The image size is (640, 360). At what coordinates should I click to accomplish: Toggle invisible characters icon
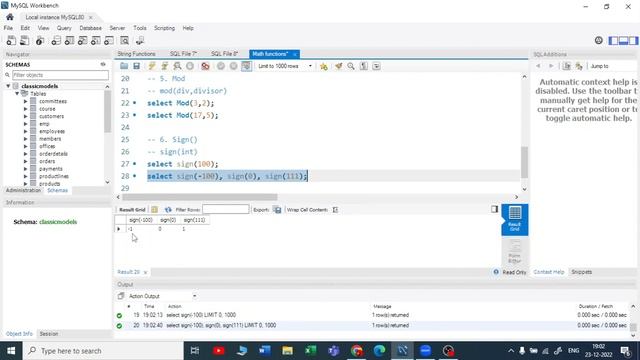click(364, 66)
